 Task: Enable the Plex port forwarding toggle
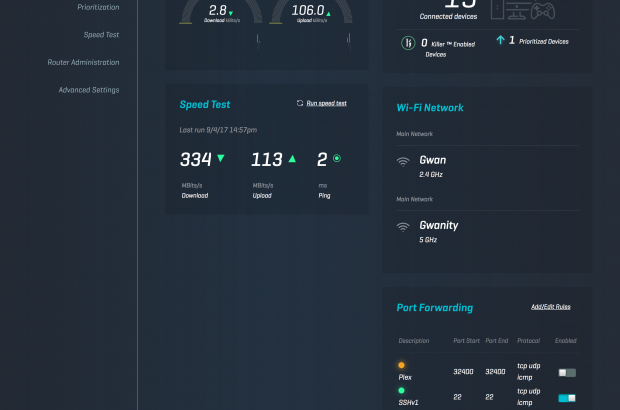click(567, 372)
